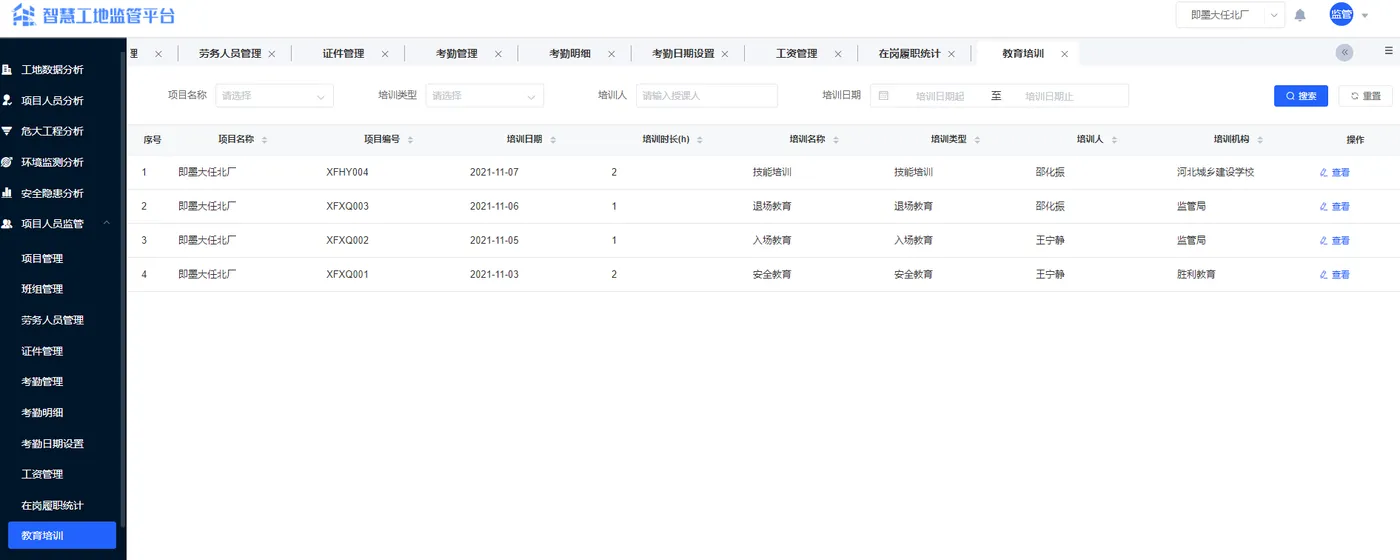Click the 环境监测分析 sidebar icon
This screenshot has width=1400, height=560.
7,162
